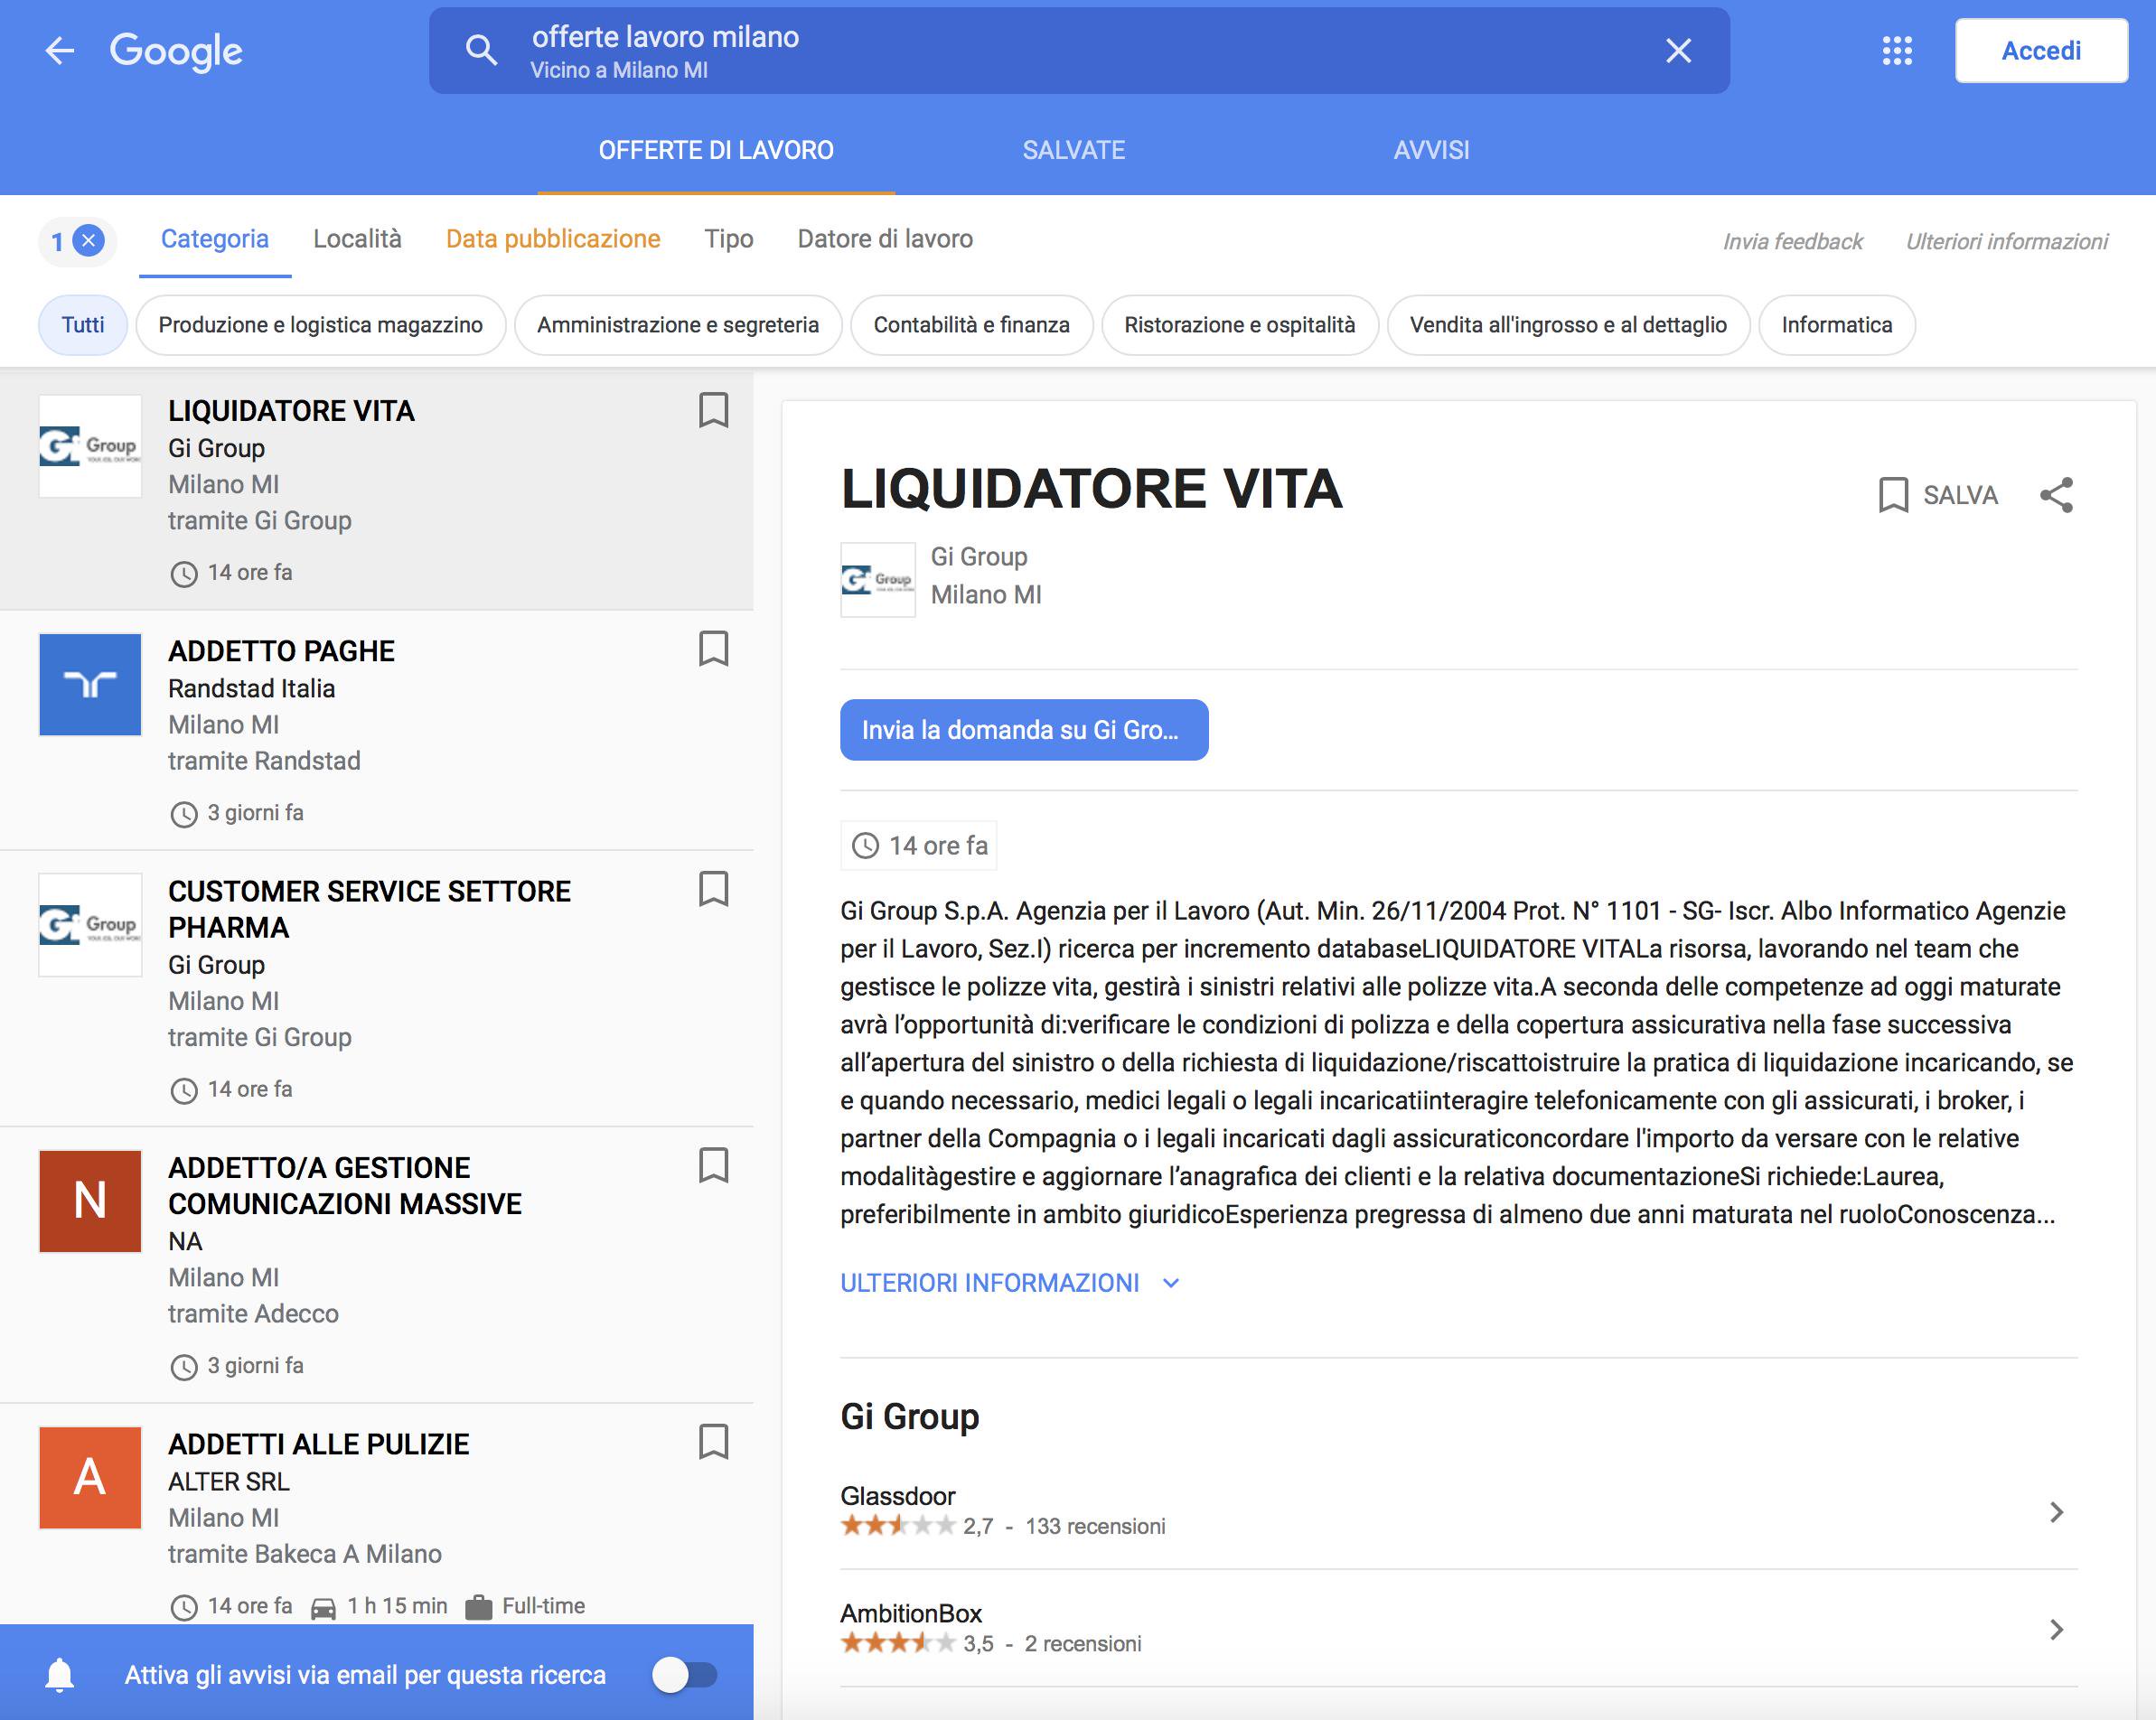The width and height of the screenshot is (2156, 1720).
Task: Click the bell alert icon
Action: coord(60,1675)
